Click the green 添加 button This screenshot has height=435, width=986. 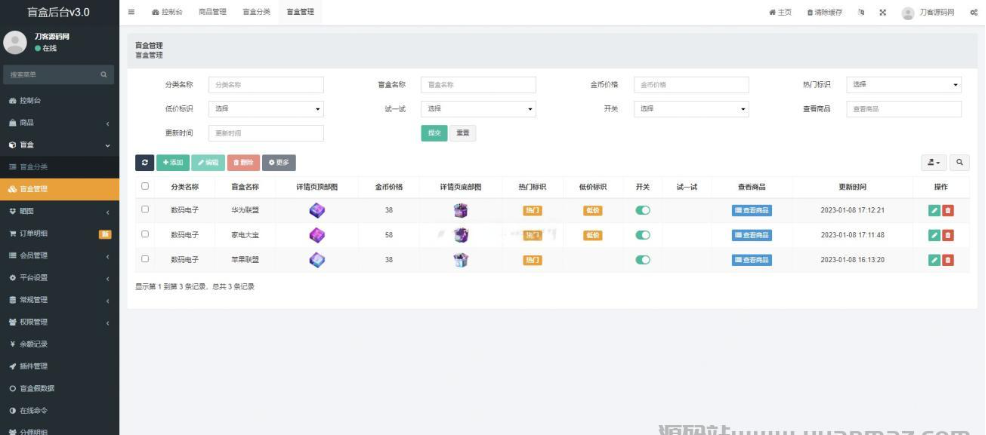click(x=173, y=163)
